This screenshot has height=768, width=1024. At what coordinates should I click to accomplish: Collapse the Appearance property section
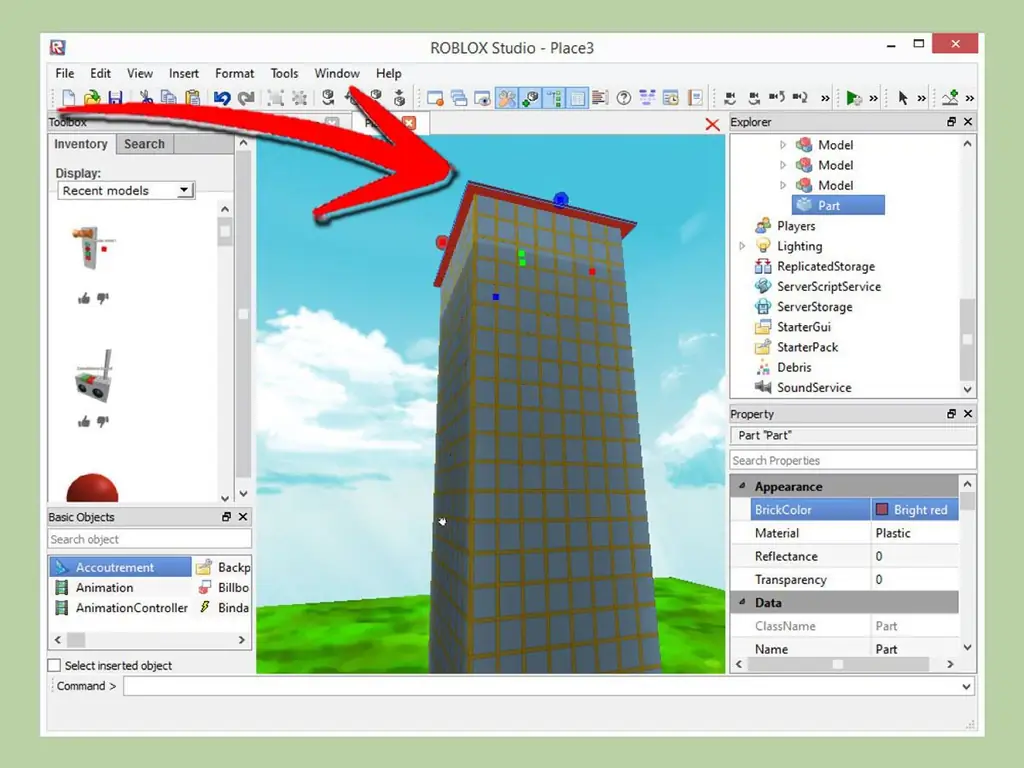pos(743,486)
